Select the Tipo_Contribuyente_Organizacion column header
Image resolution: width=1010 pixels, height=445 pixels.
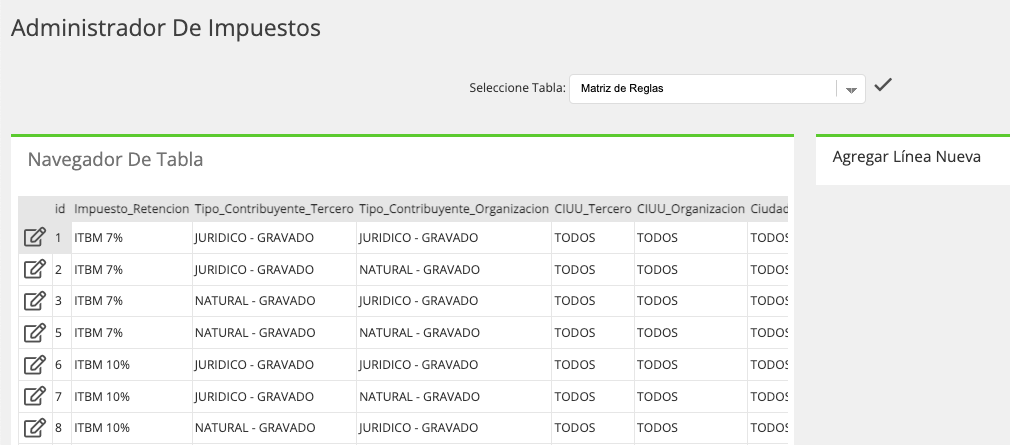[454, 209]
